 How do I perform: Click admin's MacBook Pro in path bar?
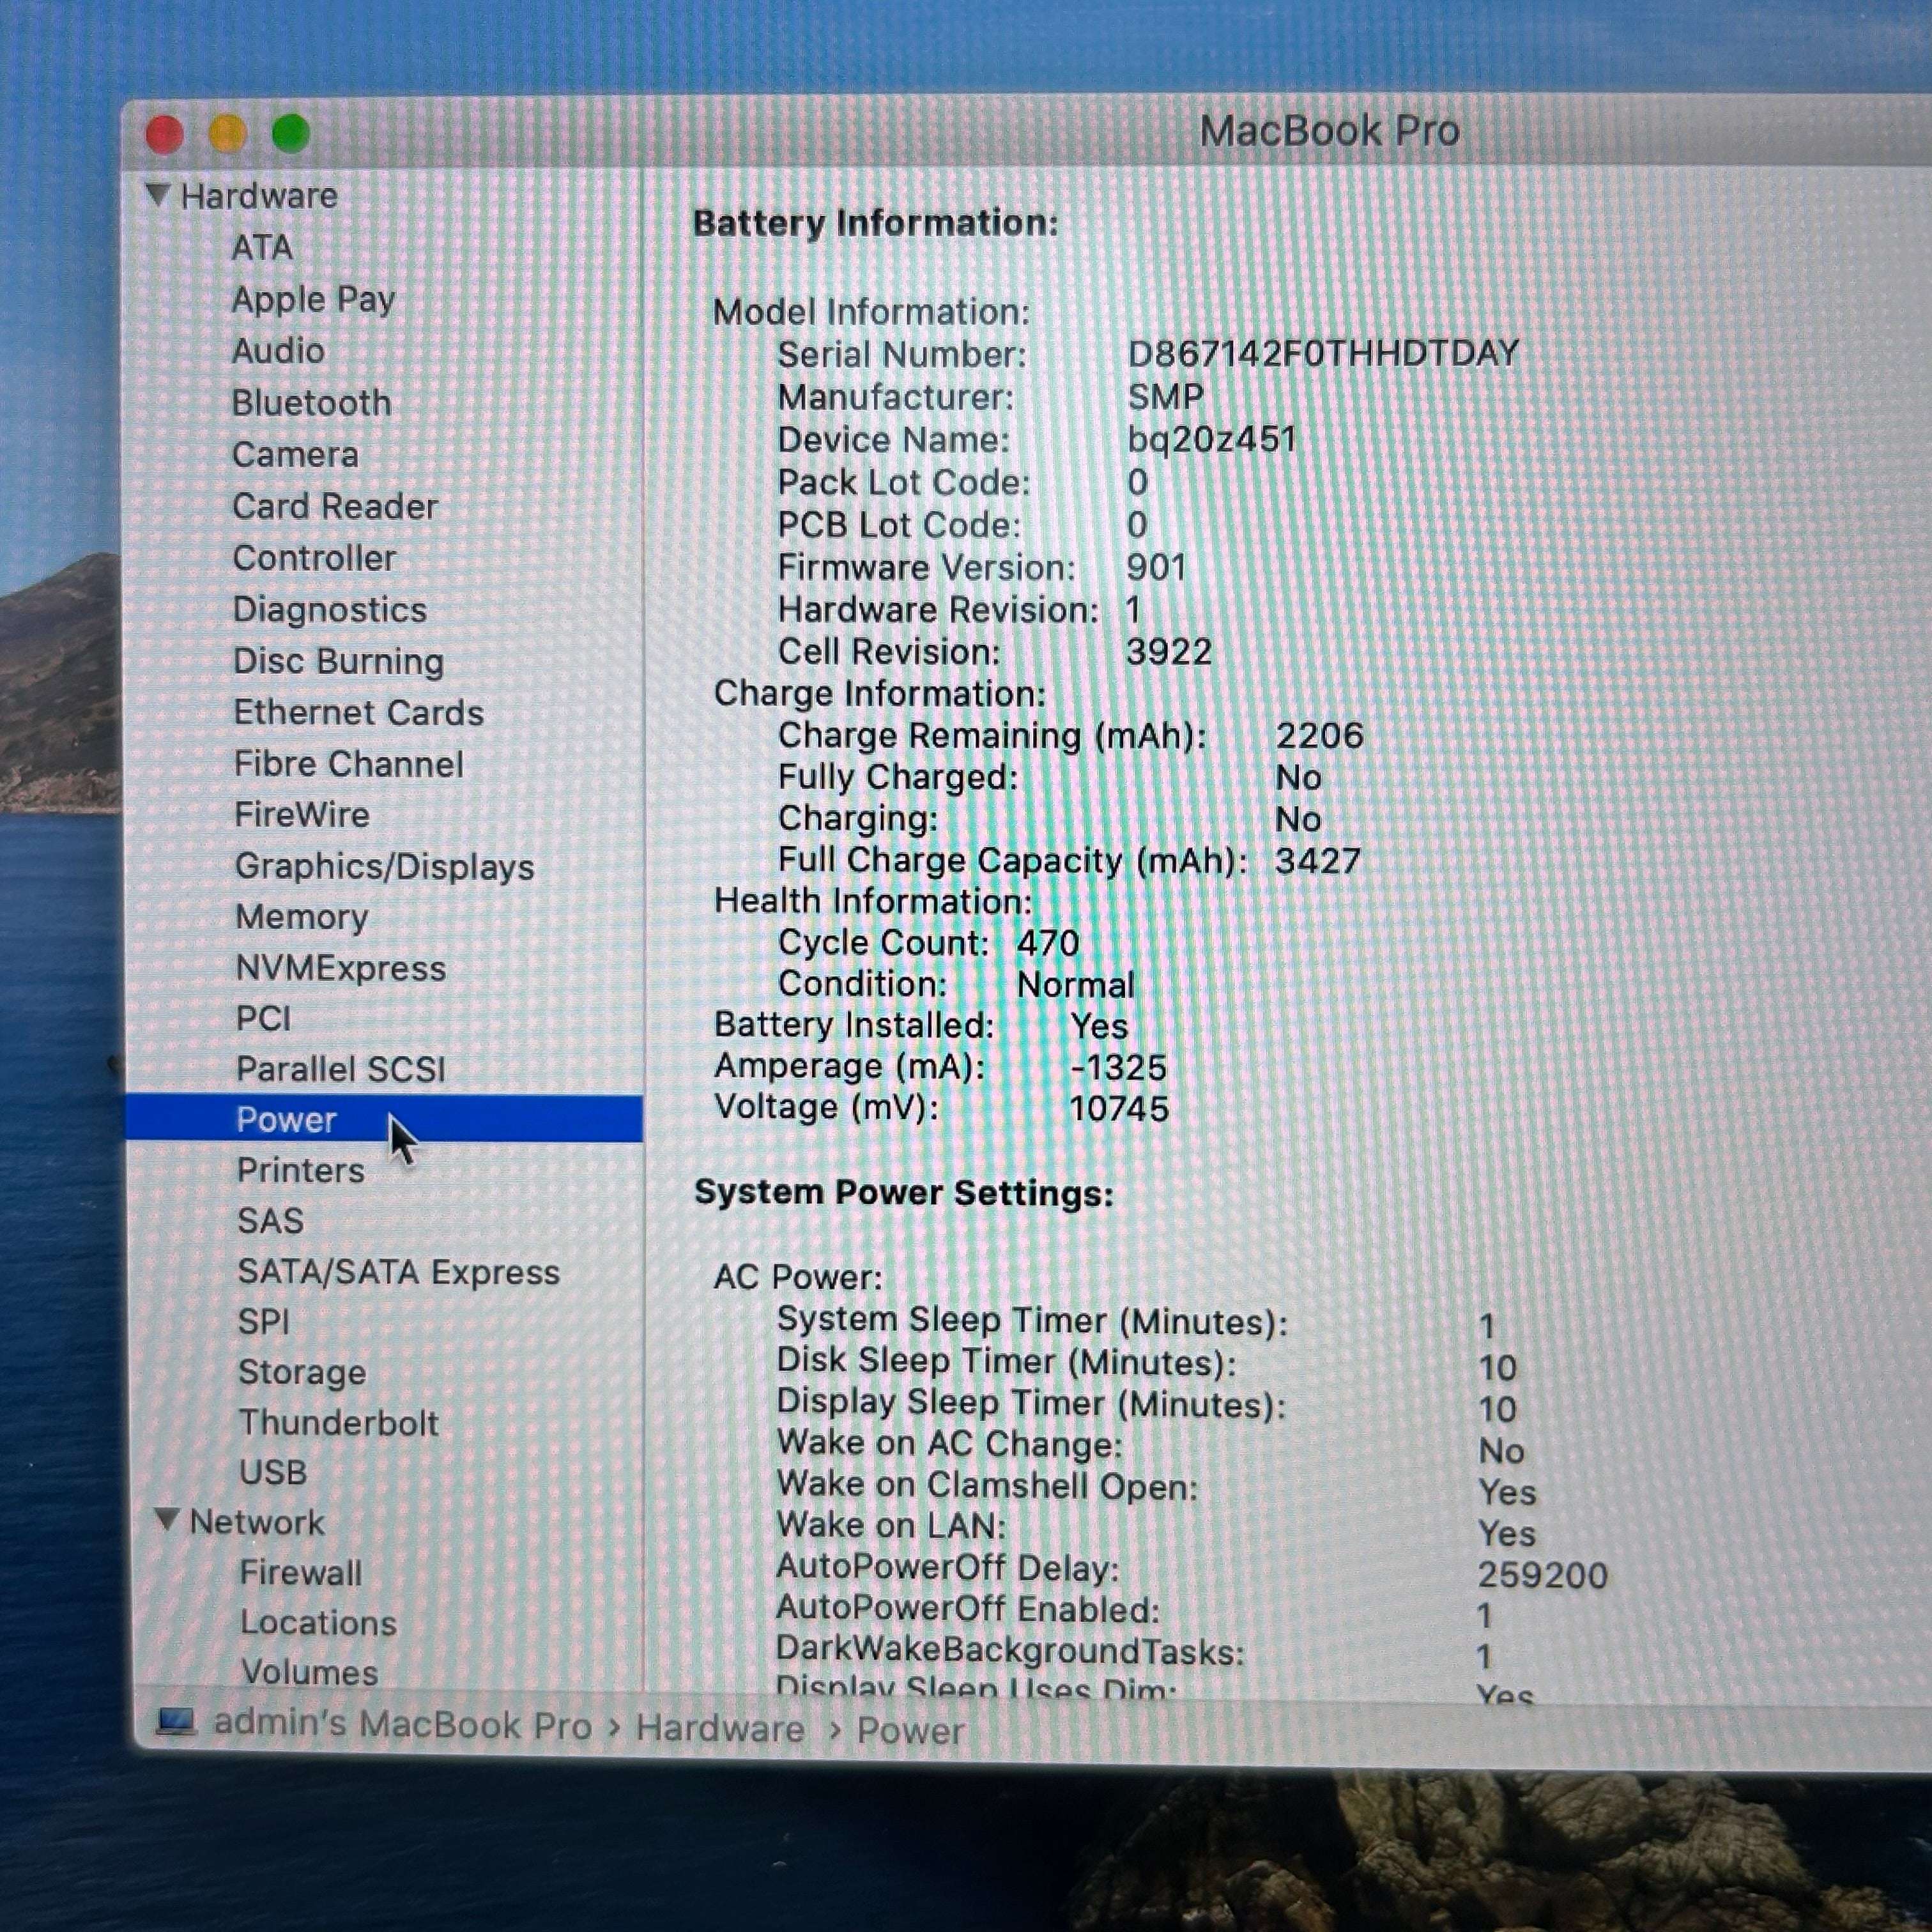tap(403, 1724)
